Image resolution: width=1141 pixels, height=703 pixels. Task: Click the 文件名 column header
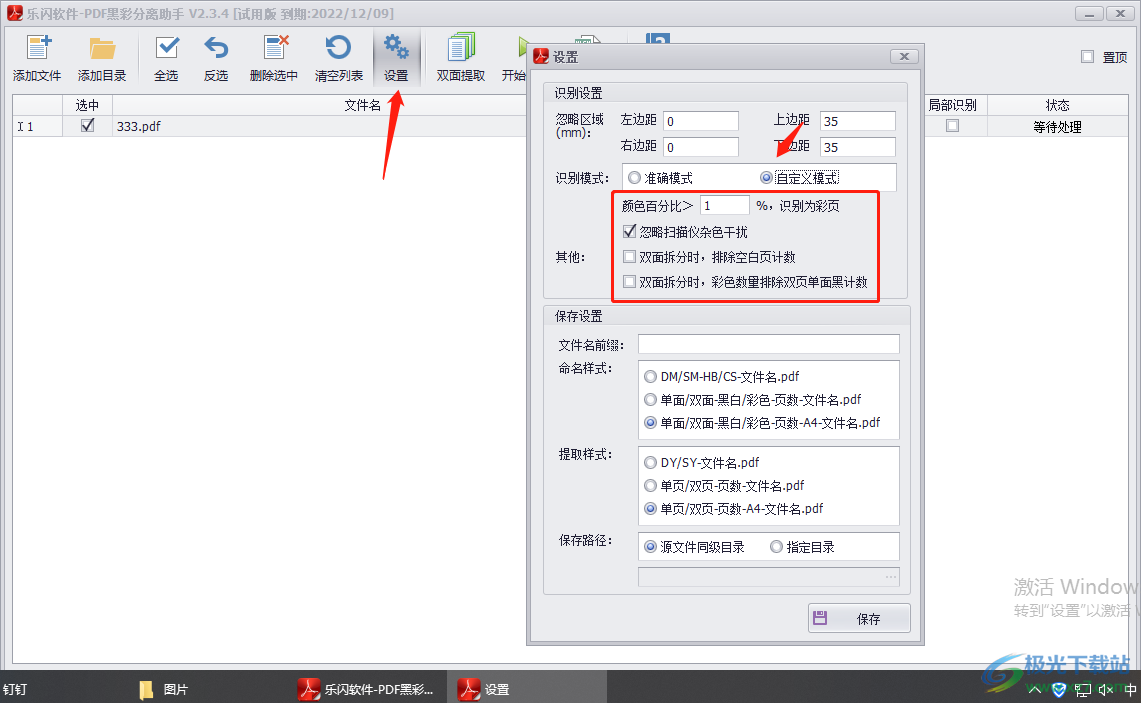click(362, 106)
